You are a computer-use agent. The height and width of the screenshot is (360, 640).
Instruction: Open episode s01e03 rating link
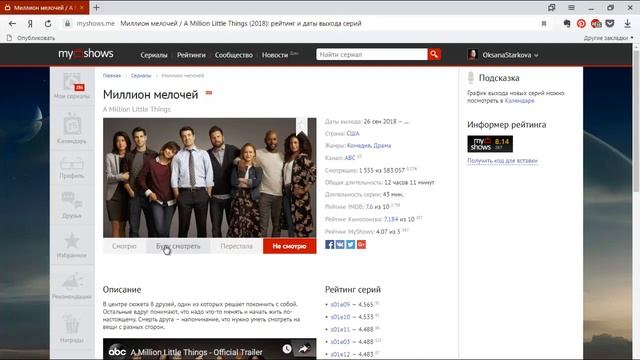(x=340, y=342)
